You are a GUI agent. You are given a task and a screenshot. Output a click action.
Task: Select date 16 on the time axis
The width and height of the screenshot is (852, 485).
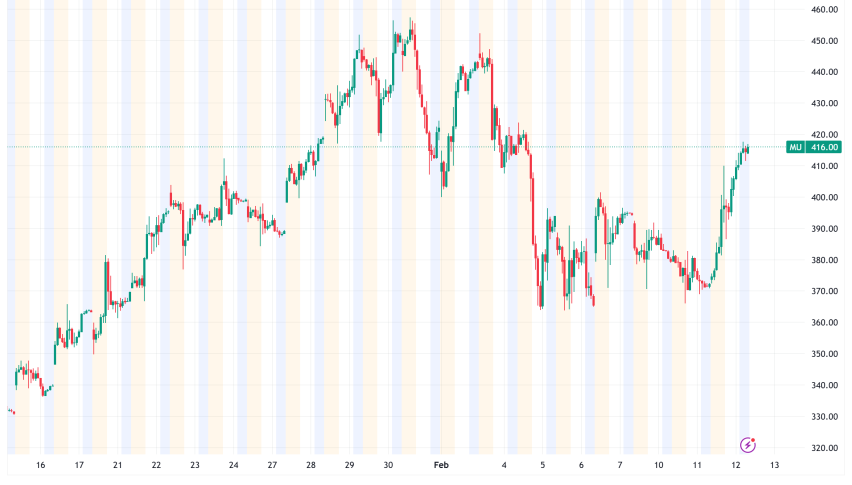tap(41, 466)
